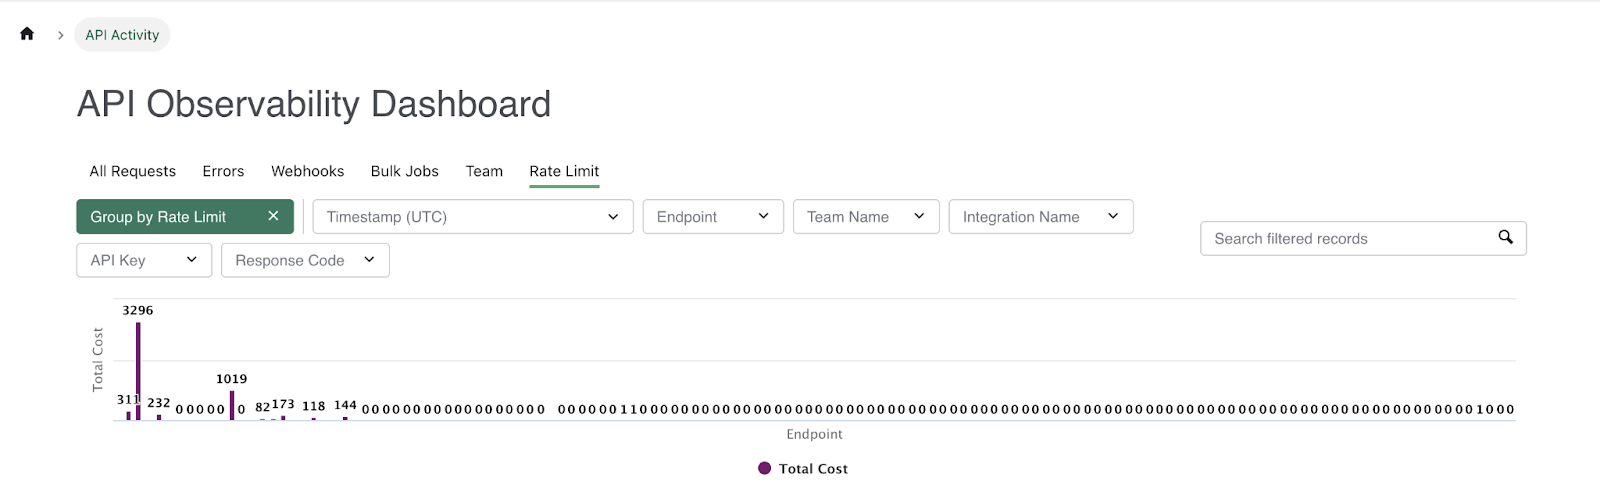Expand the Integration Name filter
The height and width of the screenshot is (495, 1600).
point(1040,217)
